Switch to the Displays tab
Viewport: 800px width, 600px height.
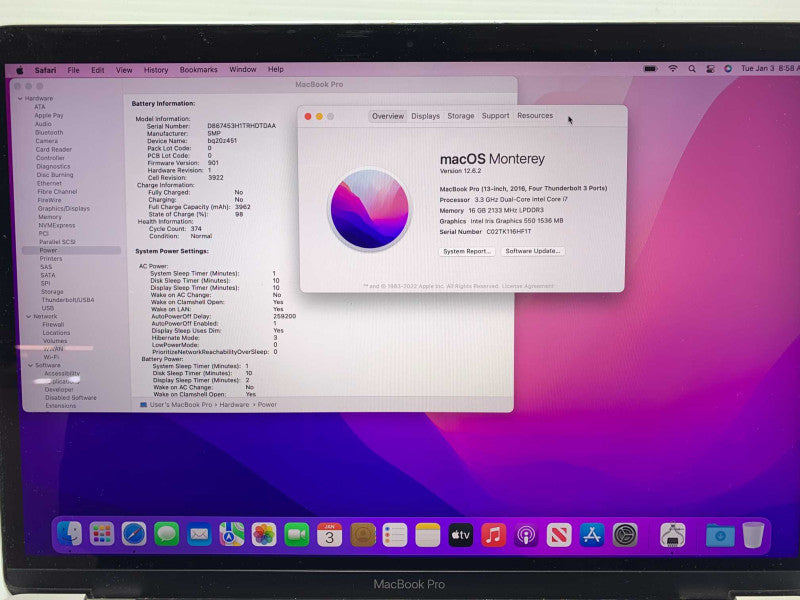click(426, 116)
